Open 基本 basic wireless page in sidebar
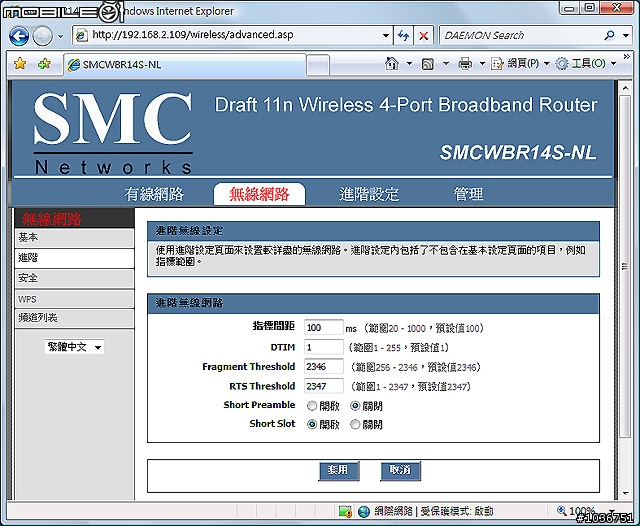 click(74, 238)
